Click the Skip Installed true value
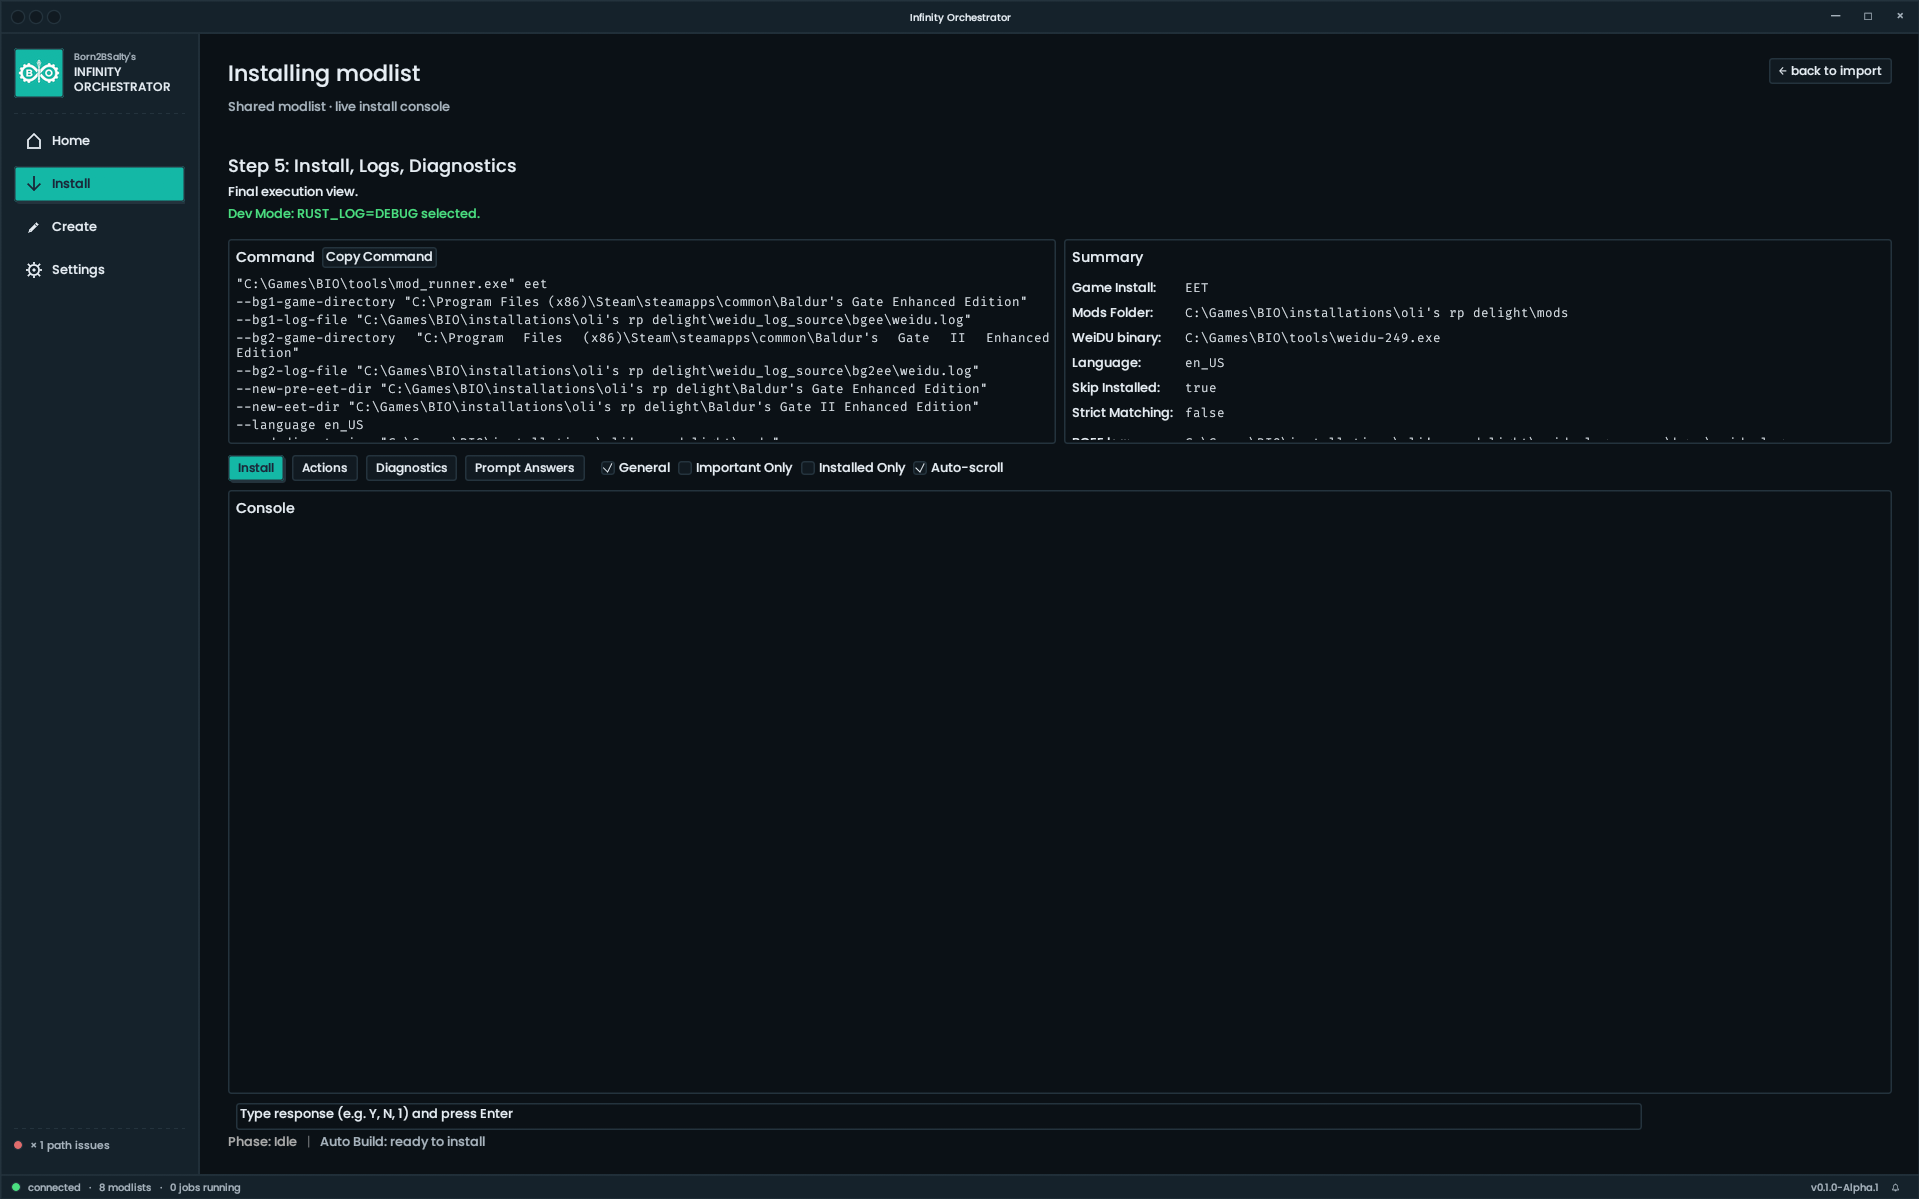This screenshot has width=1919, height=1199. (x=1200, y=388)
